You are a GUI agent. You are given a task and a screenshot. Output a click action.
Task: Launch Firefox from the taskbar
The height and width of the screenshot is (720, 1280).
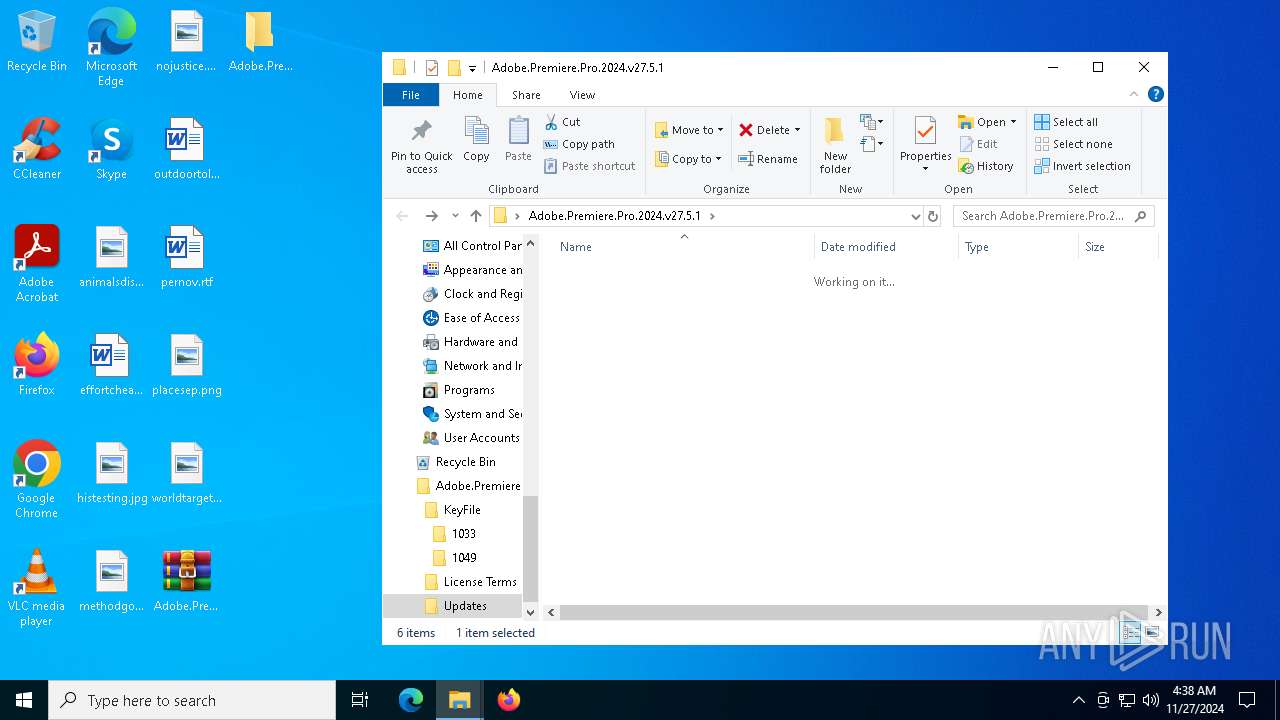509,700
